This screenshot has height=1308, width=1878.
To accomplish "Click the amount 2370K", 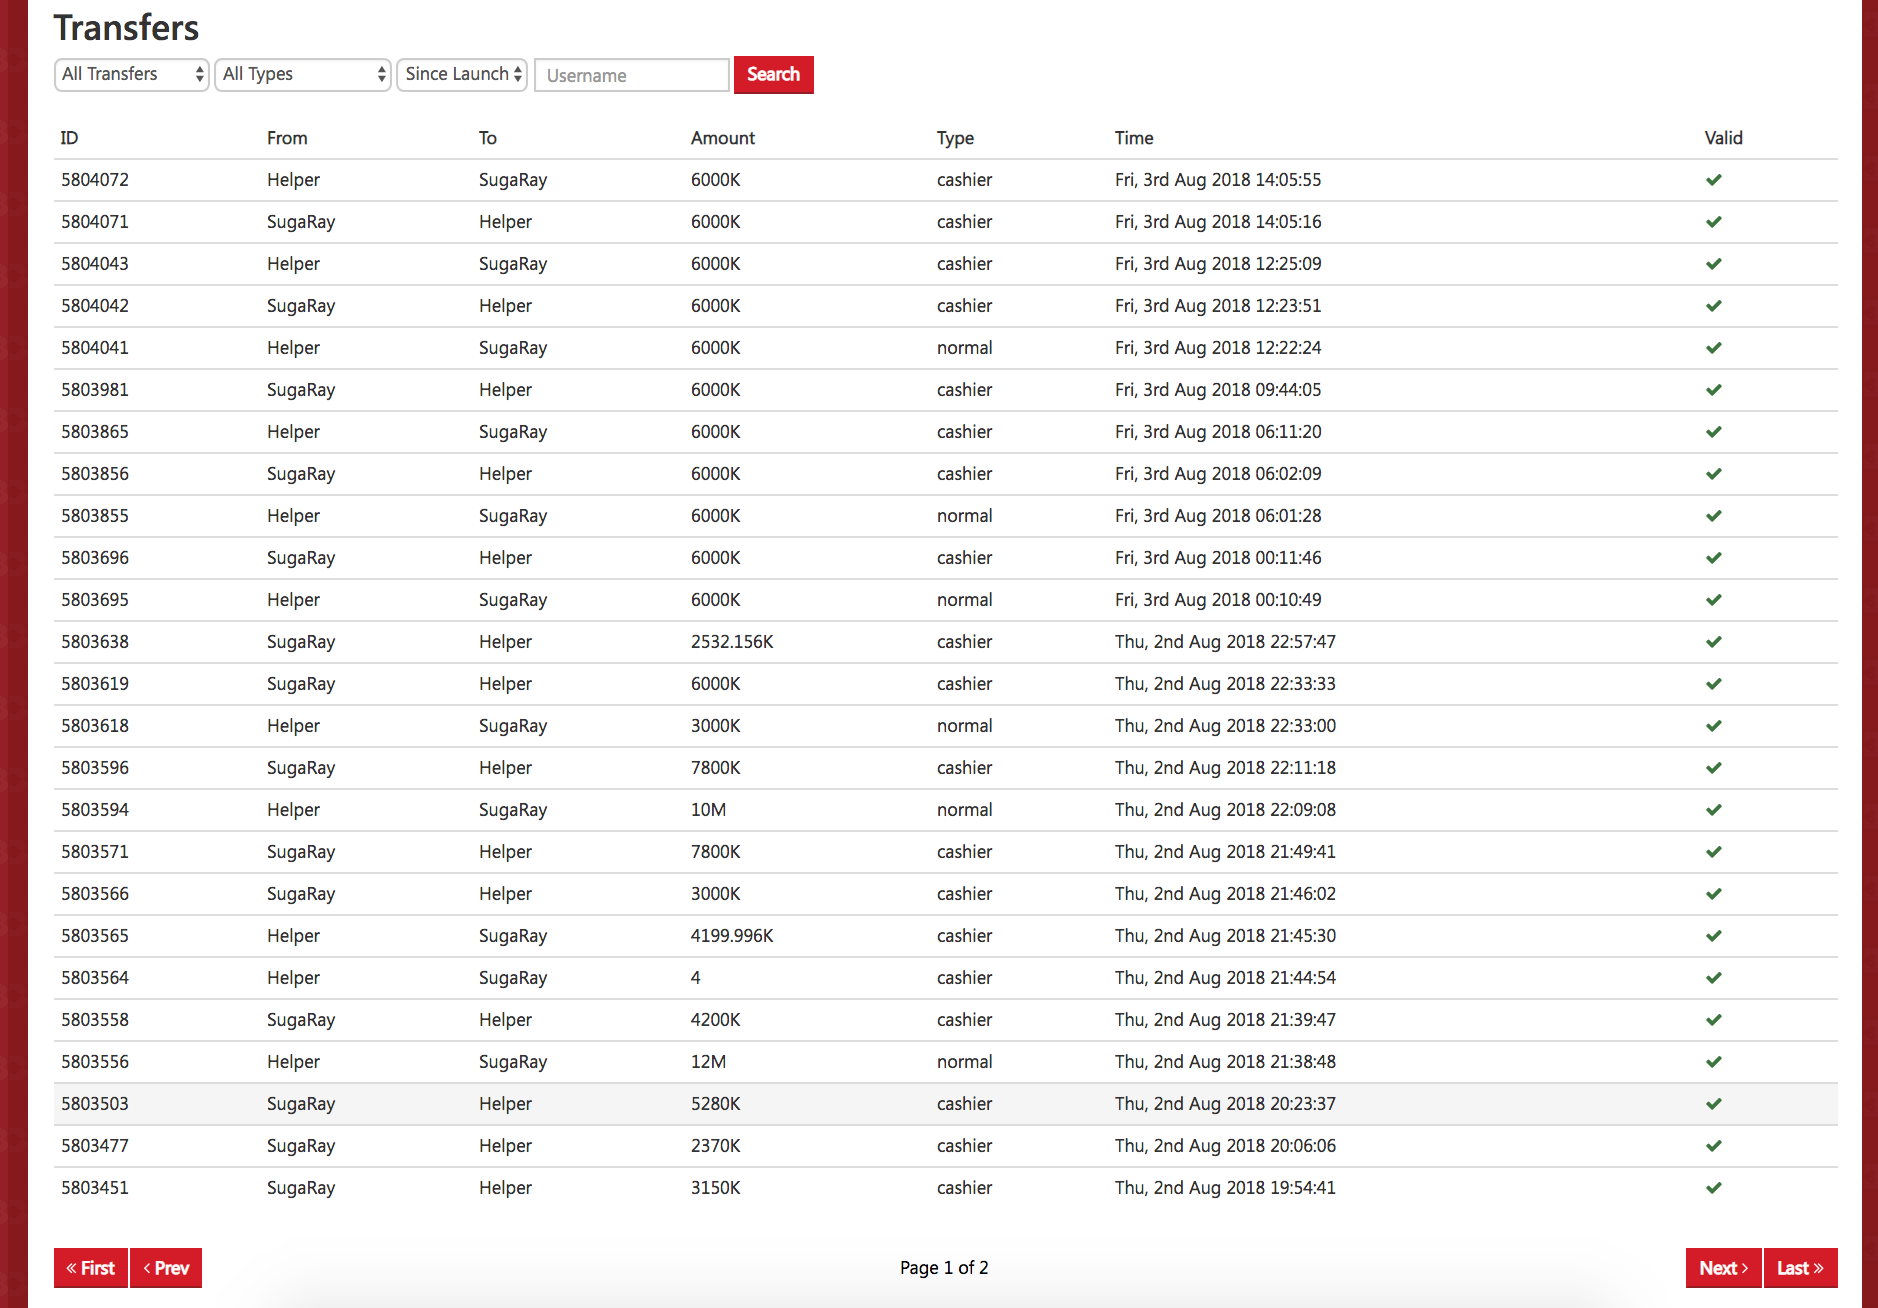I will pyautogui.click(x=716, y=1146).
